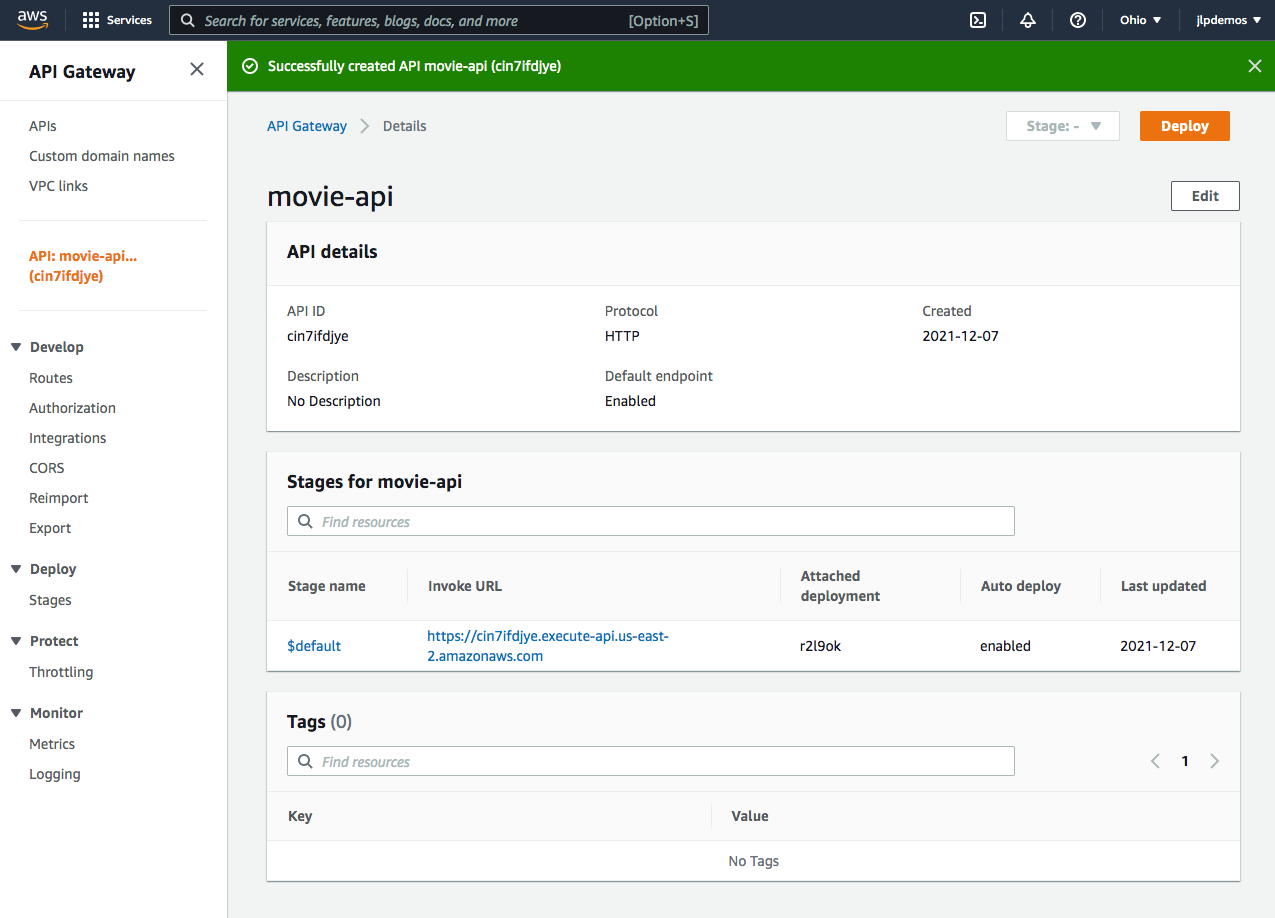Collapse the Protect section
This screenshot has height=918, width=1275.
coord(16,641)
